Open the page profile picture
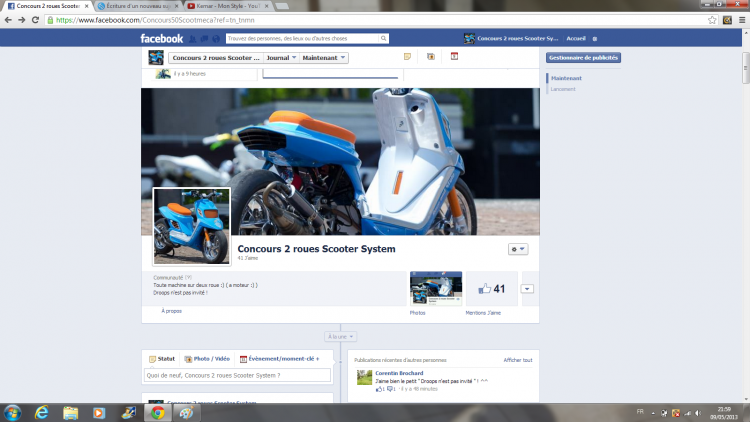This screenshot has width=750, height=422. [191, 226]
